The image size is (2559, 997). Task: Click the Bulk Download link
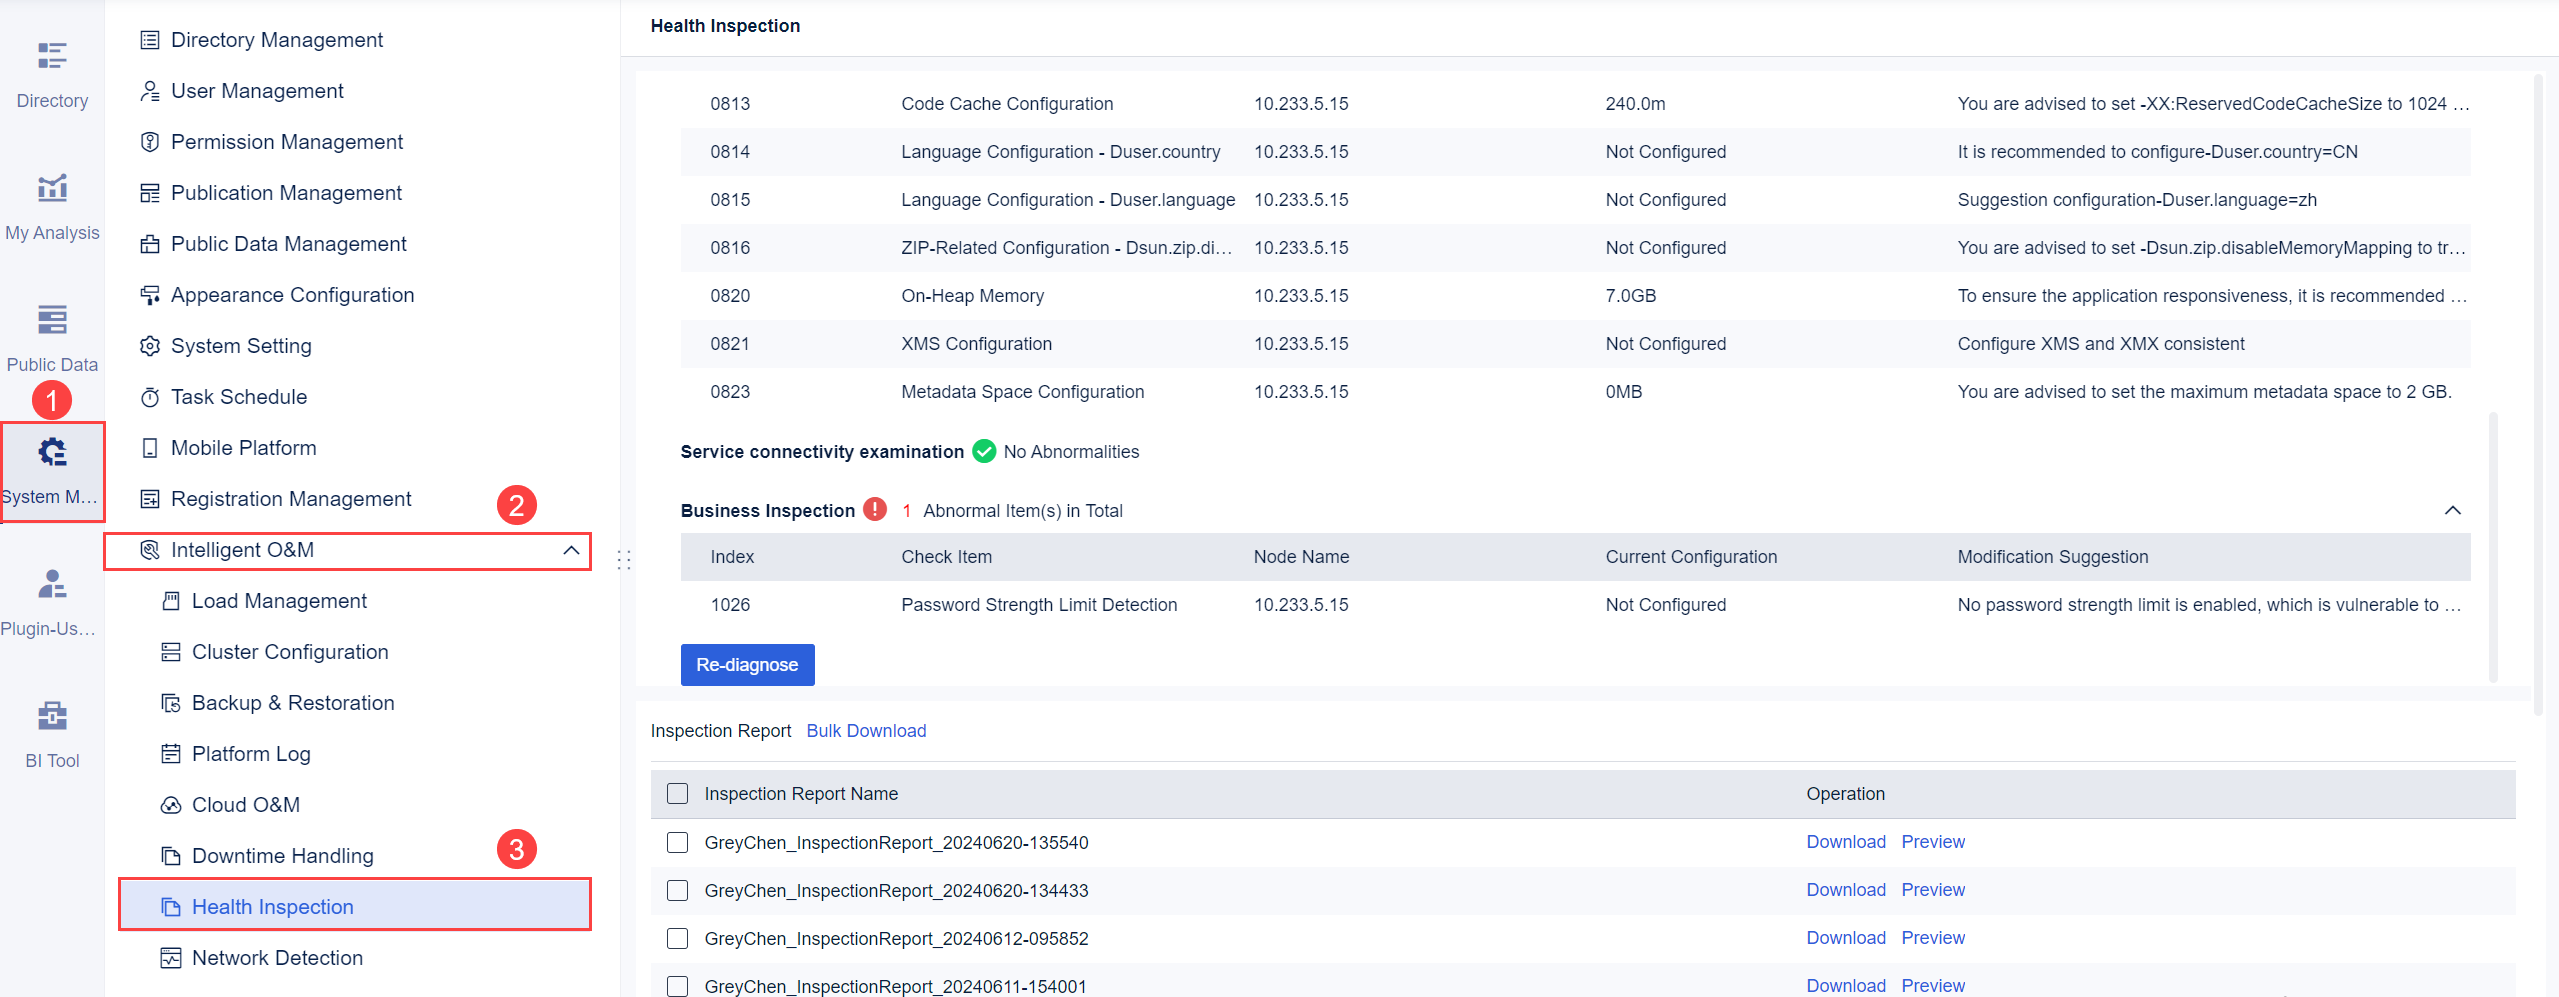pyautogui.click(x=866, y=731)
